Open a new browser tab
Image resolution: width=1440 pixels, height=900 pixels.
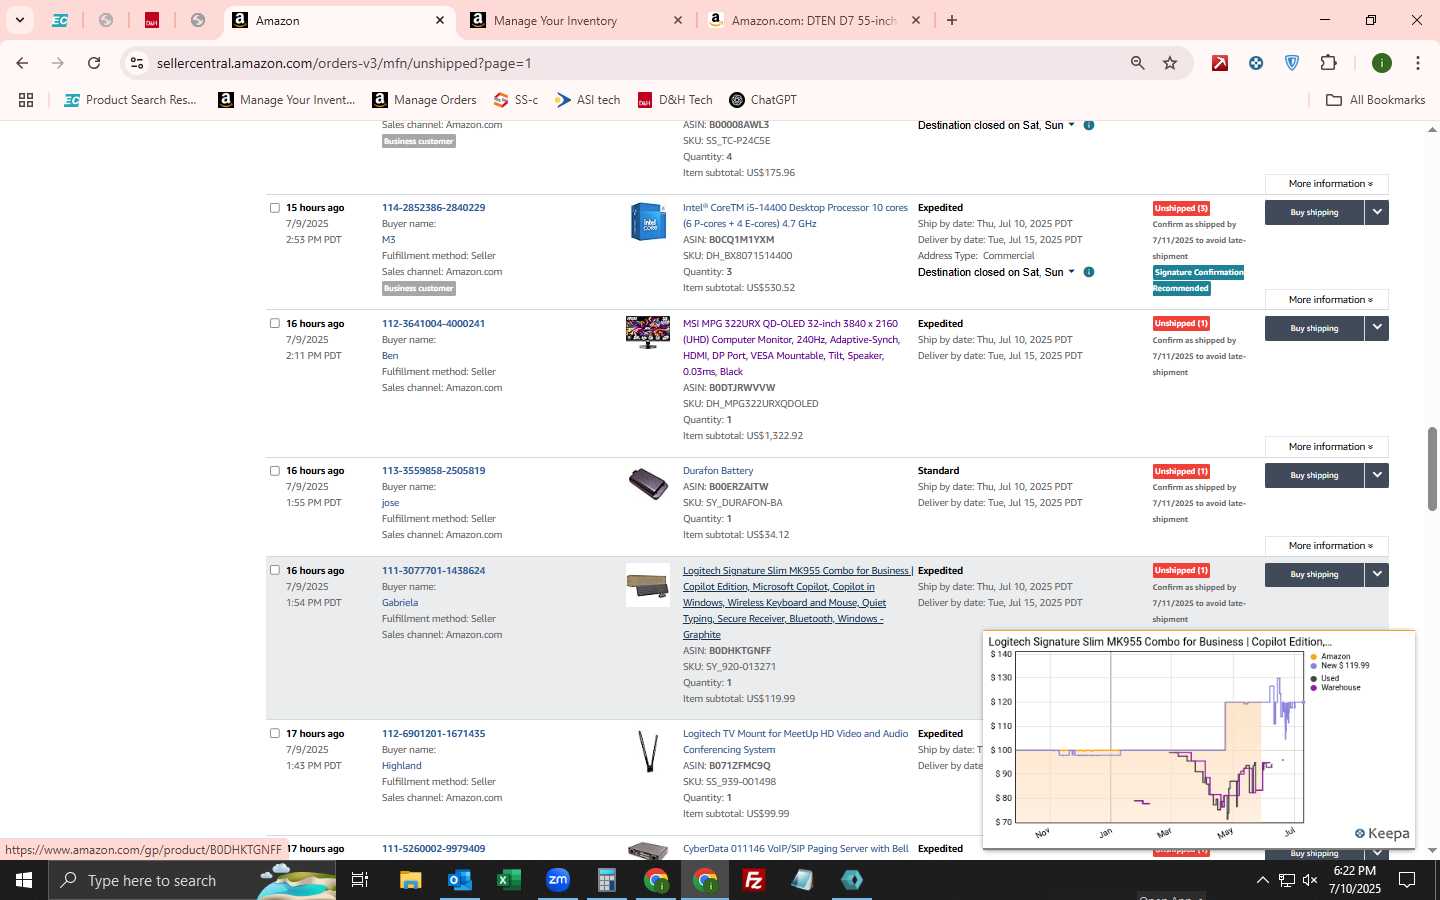click(x=952, y=20)
